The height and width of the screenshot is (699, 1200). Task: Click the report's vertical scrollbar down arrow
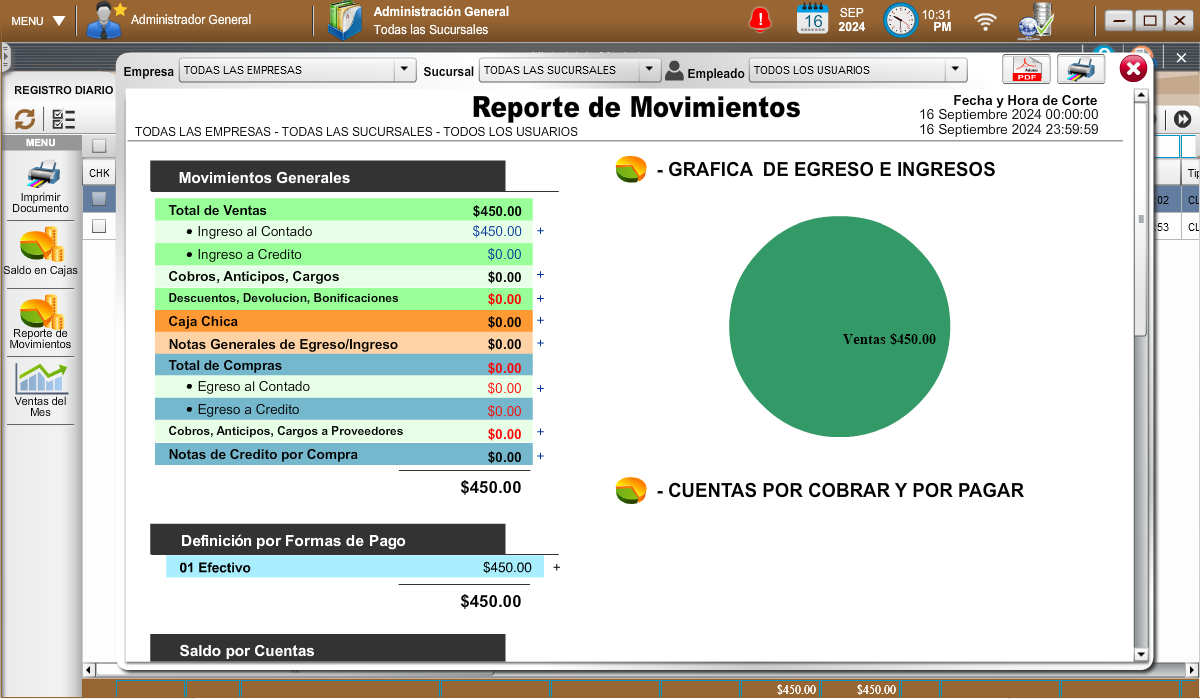1140,654
